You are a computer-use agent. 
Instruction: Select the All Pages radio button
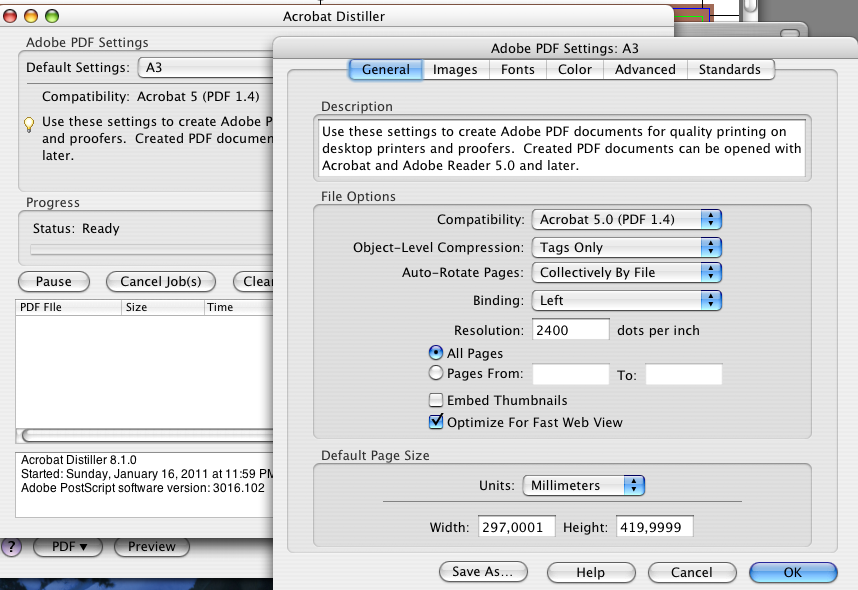(x=436, y=353)
